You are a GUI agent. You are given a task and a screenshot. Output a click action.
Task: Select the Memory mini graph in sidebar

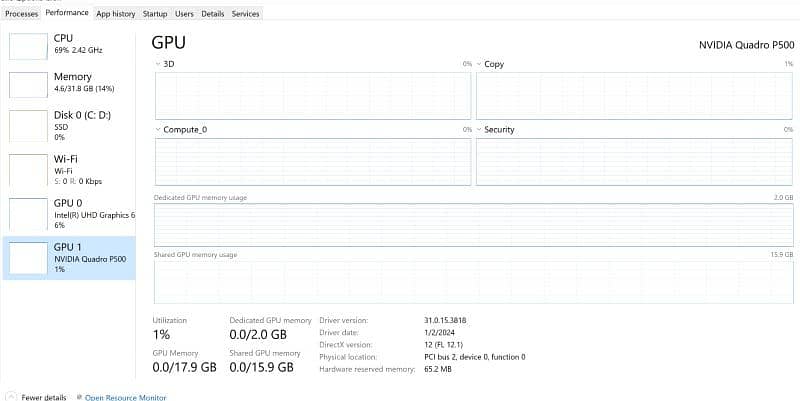click(28, 84)
